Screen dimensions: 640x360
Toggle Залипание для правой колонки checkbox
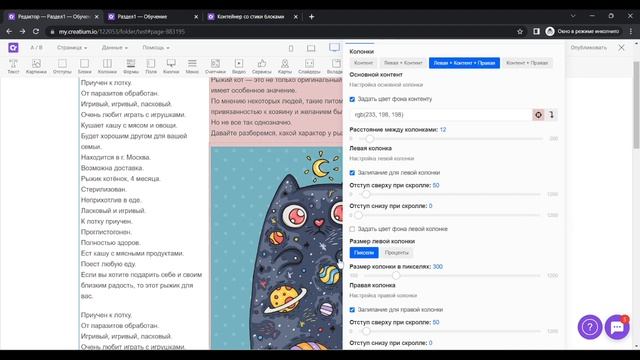[352, 310]
